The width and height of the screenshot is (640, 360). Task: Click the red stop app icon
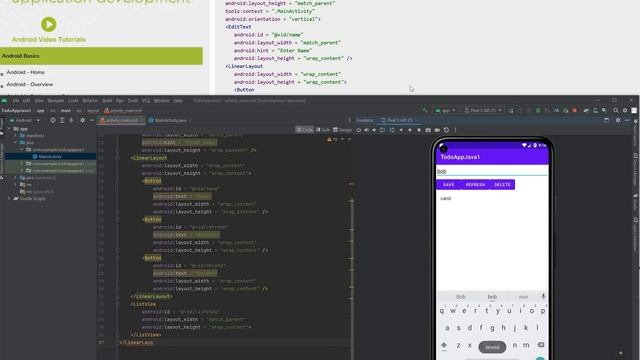click(575, 110)
